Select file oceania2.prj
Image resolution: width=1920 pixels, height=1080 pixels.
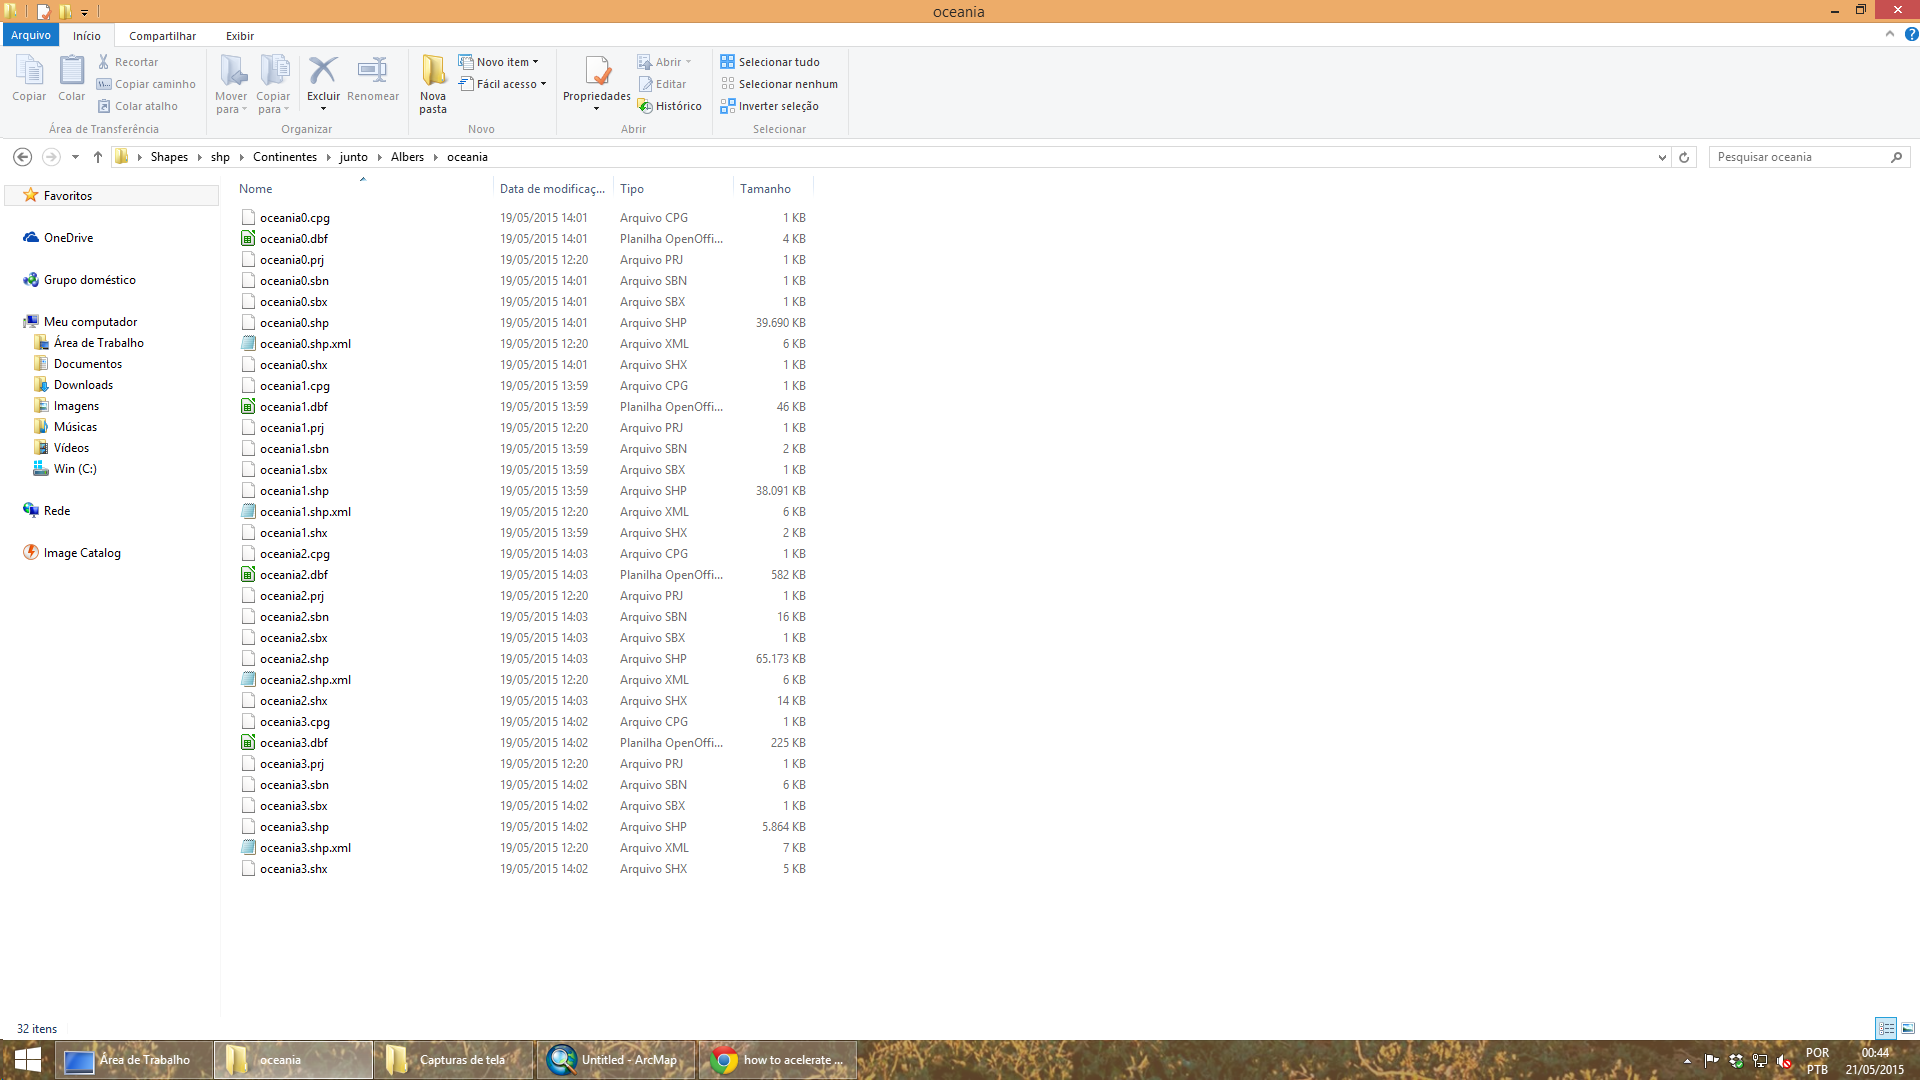coord(292,596)
